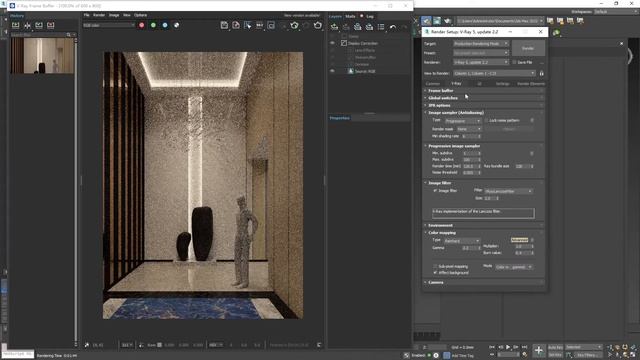640x360 pixels.
Task: Tick the Display Correction layer checkbox
Action: pyautogui.click(x=344, y=43)
